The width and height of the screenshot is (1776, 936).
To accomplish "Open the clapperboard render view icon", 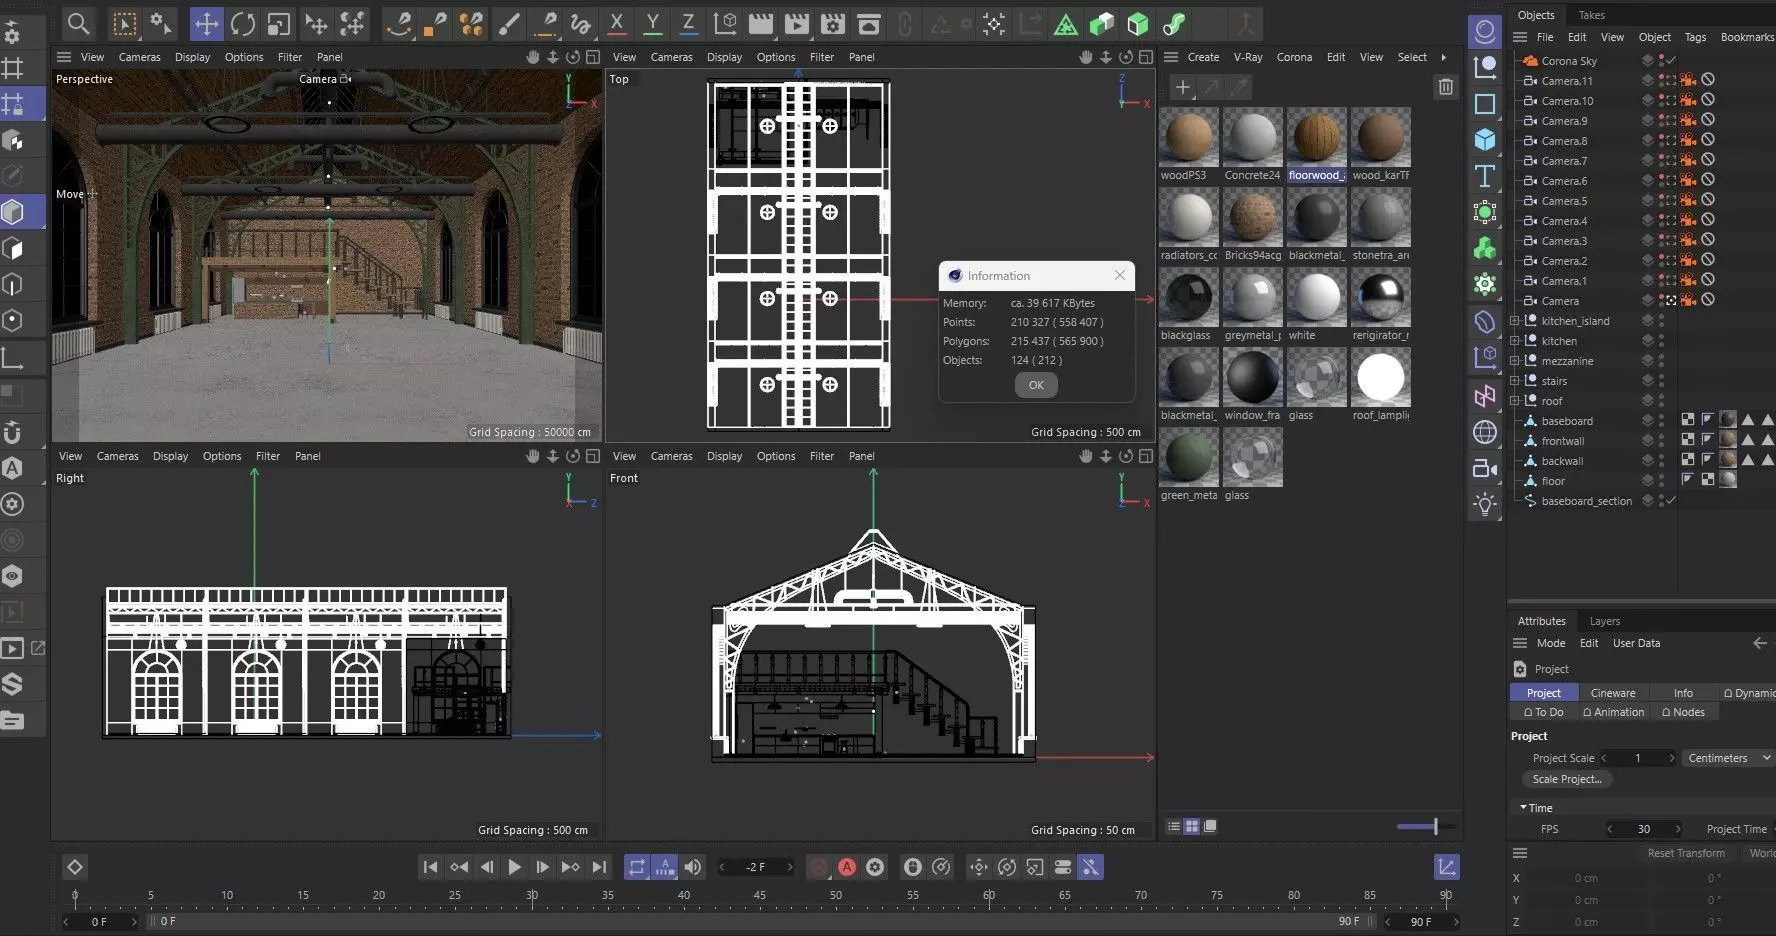I will [761, 23].
